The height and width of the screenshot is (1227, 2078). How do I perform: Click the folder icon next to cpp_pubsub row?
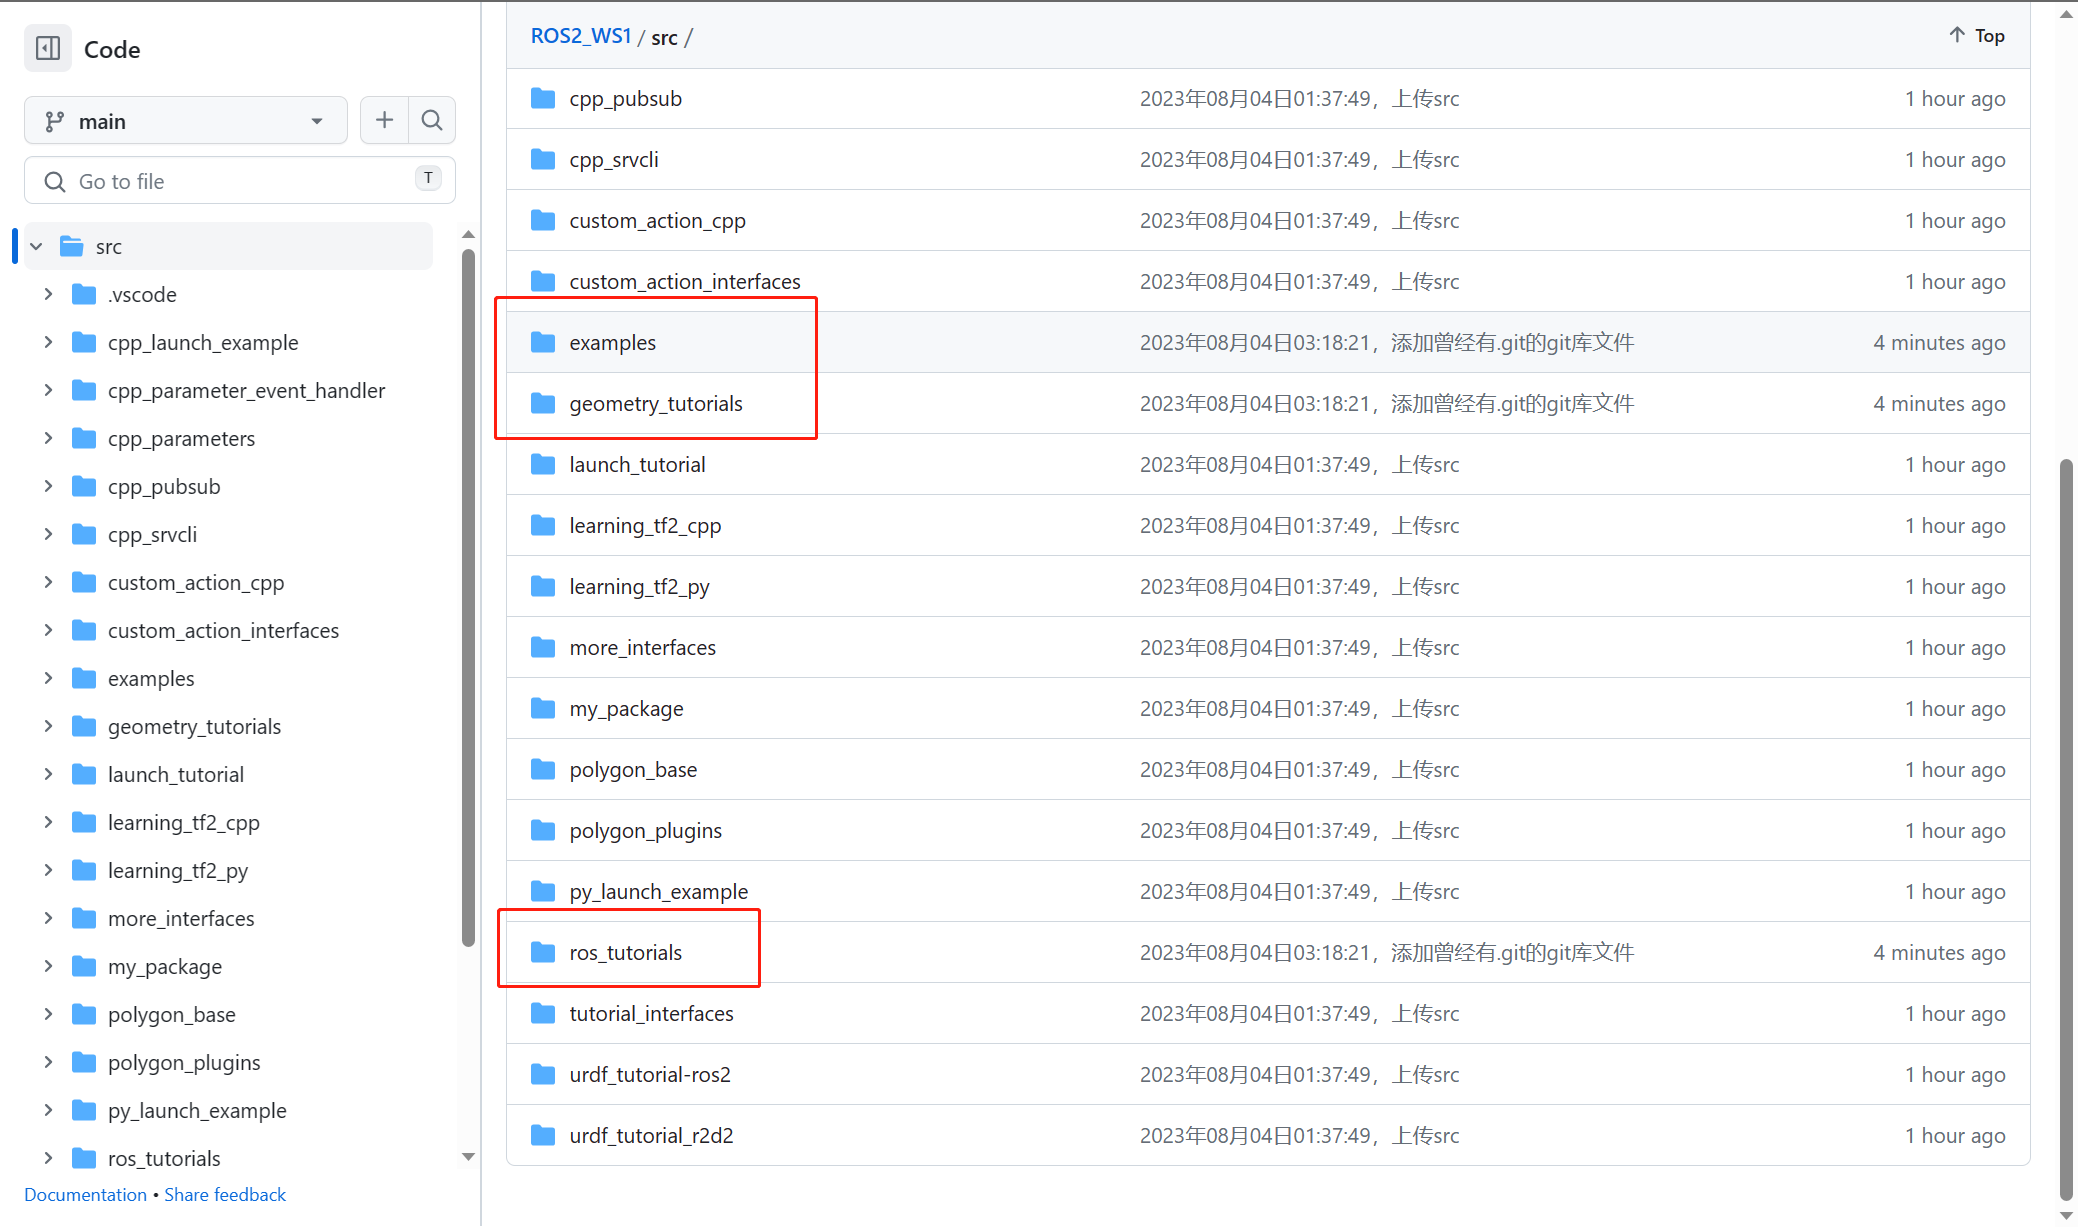click(542, 98)
